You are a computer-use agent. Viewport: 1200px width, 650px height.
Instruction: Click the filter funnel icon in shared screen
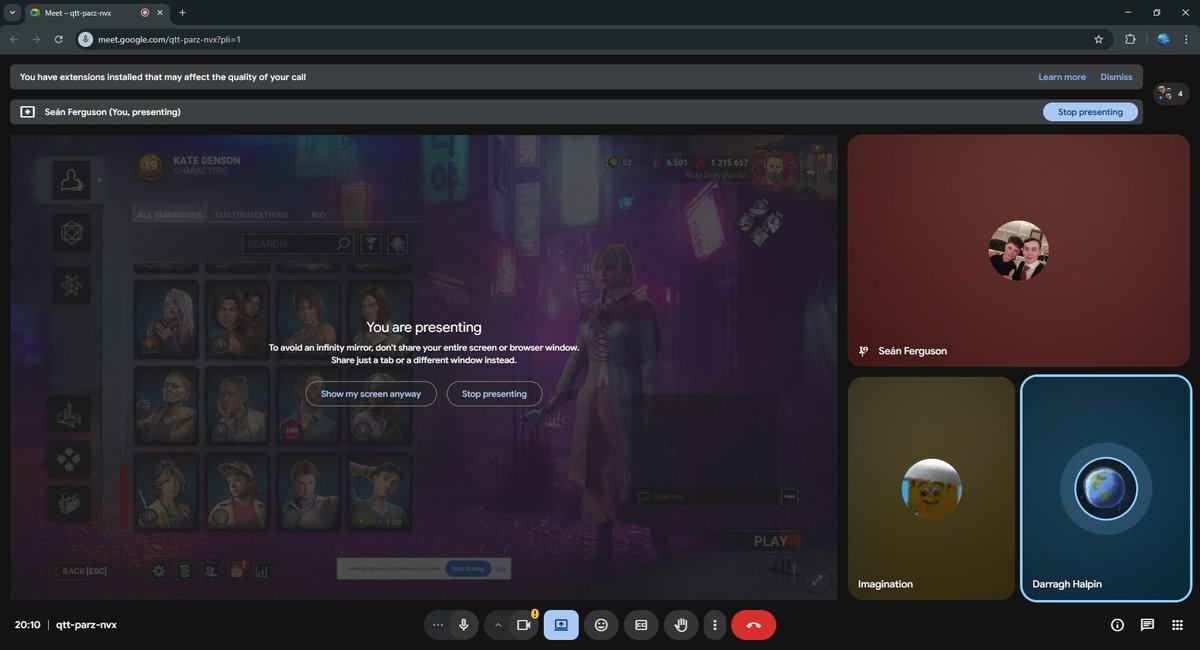tap(371, 243)
